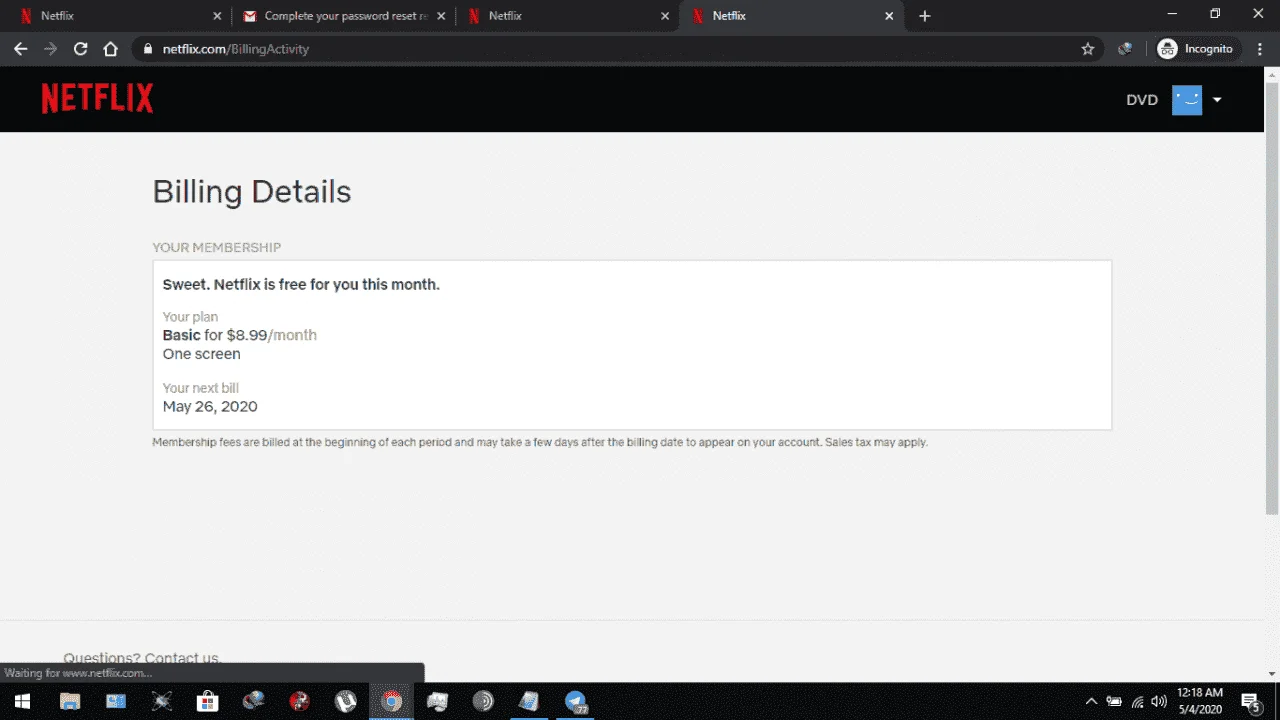Open the Windows notification center icon

1250,701
